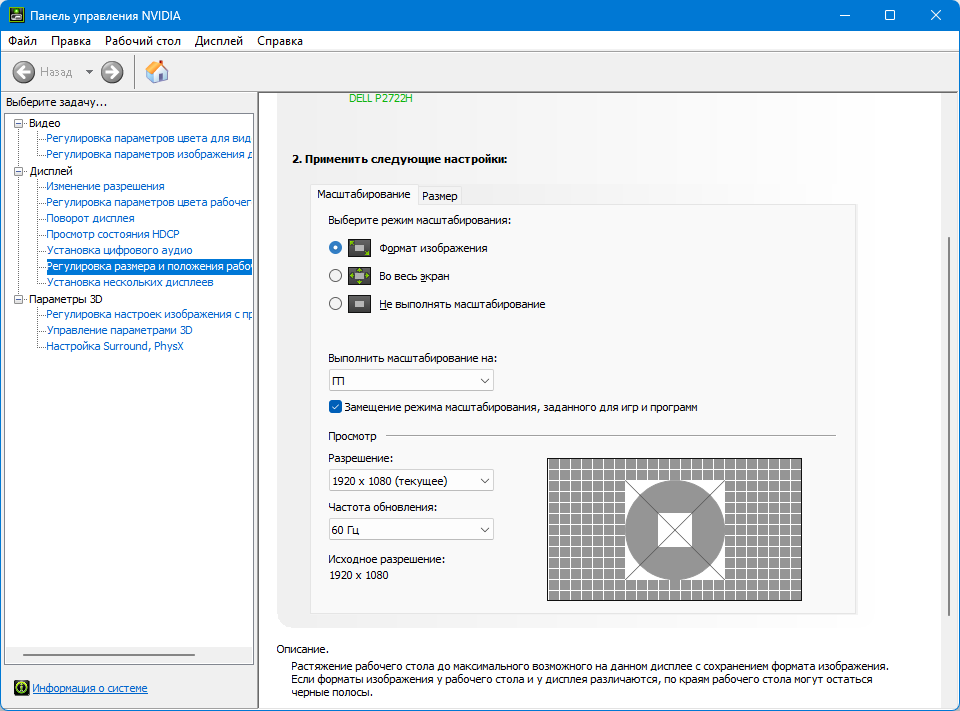This screenshot has width=960, height=711.
Task: Select the 'Во весь экран' radio button
Action: 335,276
